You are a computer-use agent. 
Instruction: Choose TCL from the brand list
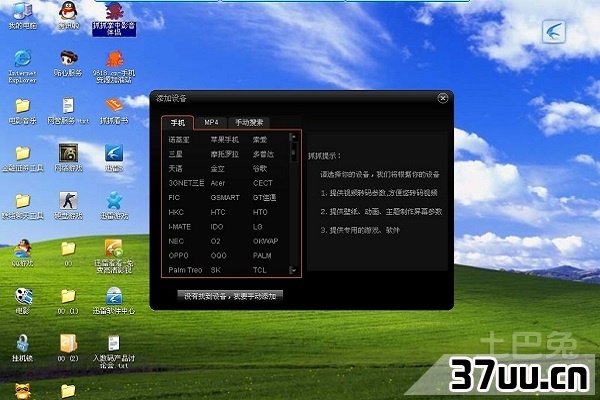pos(259,270)
